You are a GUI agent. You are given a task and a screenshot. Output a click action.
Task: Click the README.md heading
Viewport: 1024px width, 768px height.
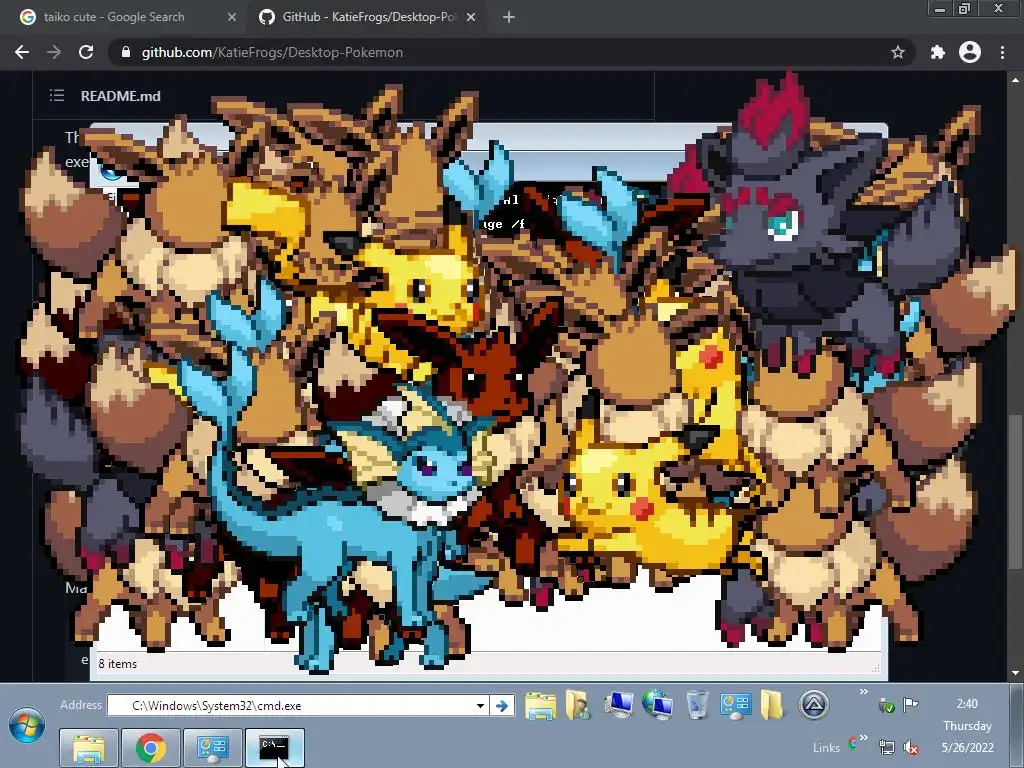pyautogui.click(x=120, y=96)
